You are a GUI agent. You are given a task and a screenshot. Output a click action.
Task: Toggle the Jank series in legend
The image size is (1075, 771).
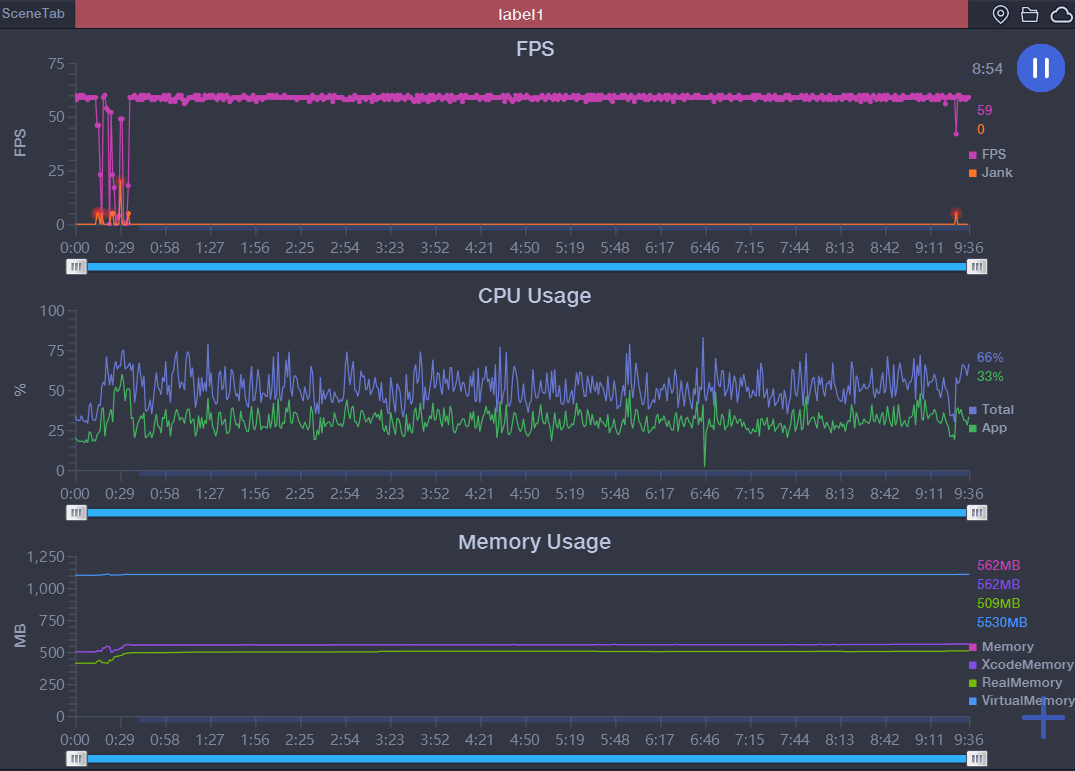(990, 173)
